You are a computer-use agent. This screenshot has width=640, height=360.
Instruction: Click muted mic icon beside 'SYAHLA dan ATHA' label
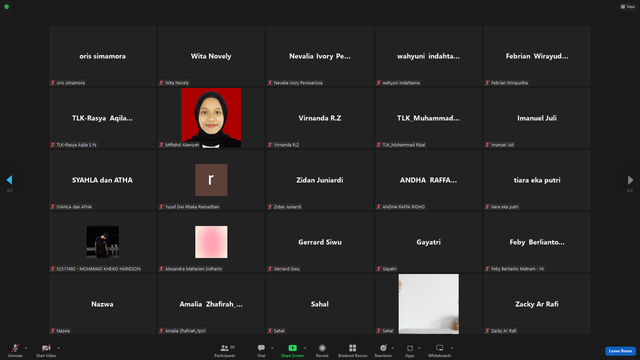tap(53, 207)
